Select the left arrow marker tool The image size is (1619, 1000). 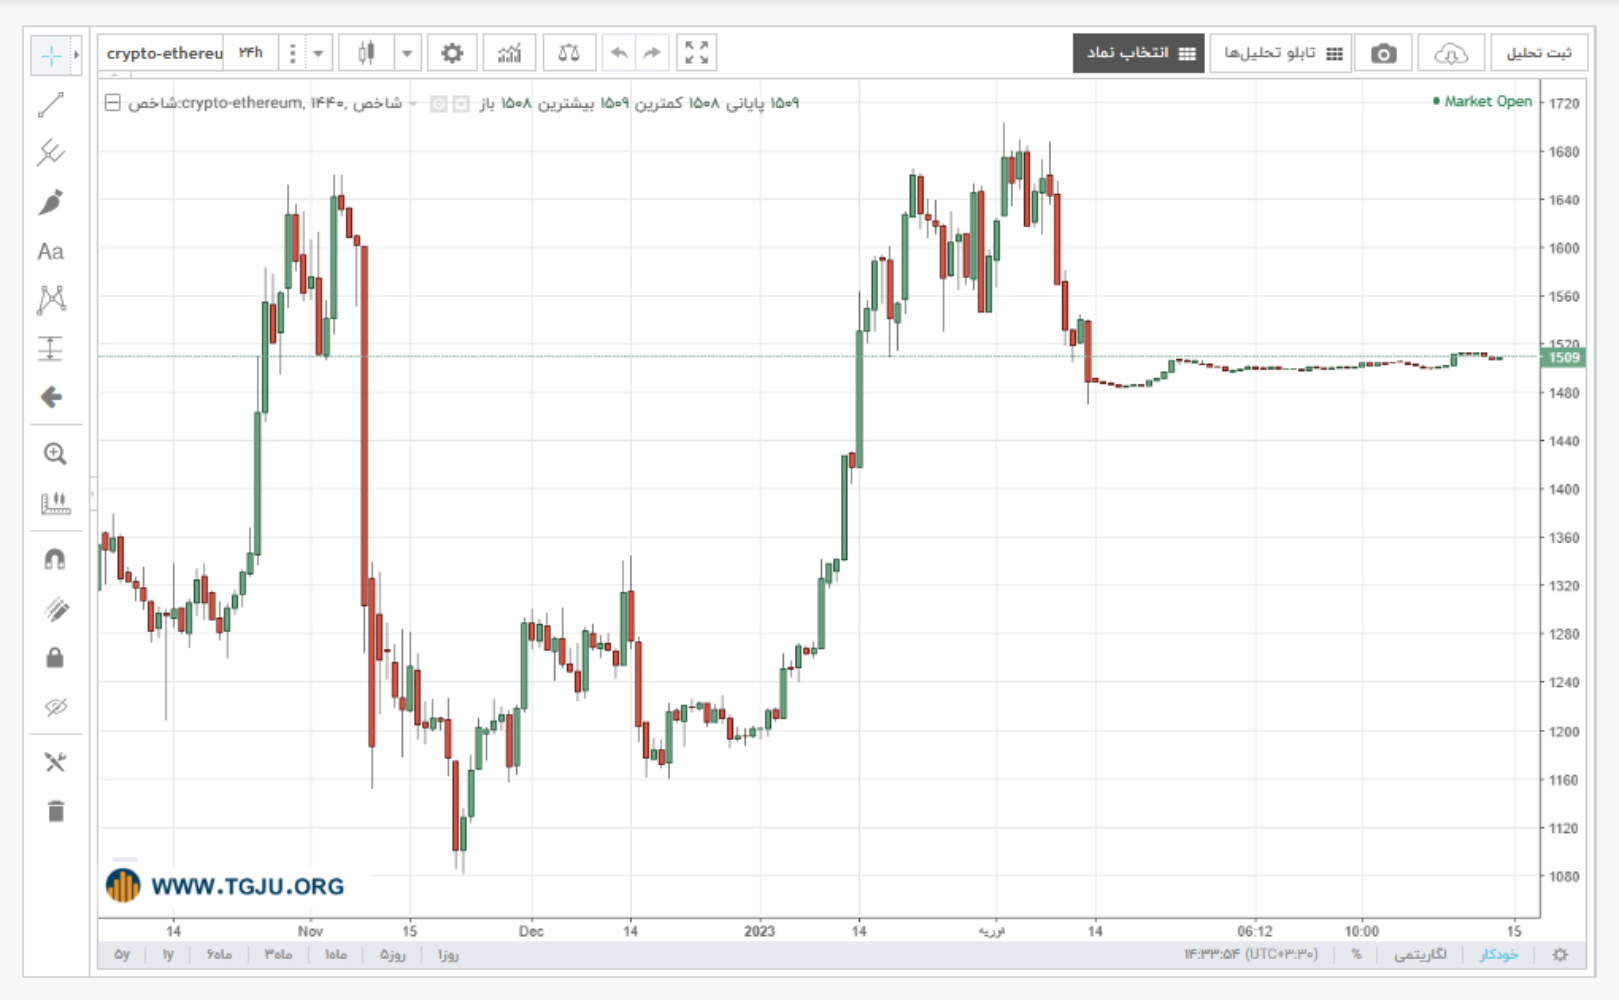pyautogui.click(x=51, y=397)
